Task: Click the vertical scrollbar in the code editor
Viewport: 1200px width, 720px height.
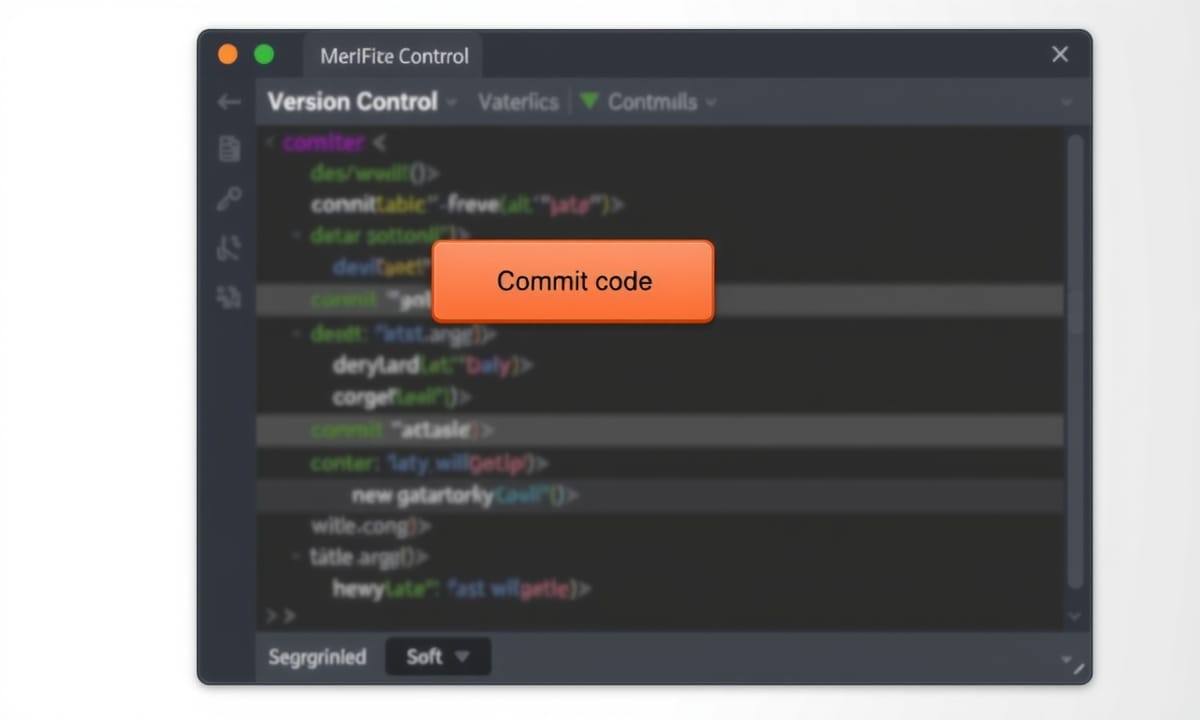Action: [1075, 360]
